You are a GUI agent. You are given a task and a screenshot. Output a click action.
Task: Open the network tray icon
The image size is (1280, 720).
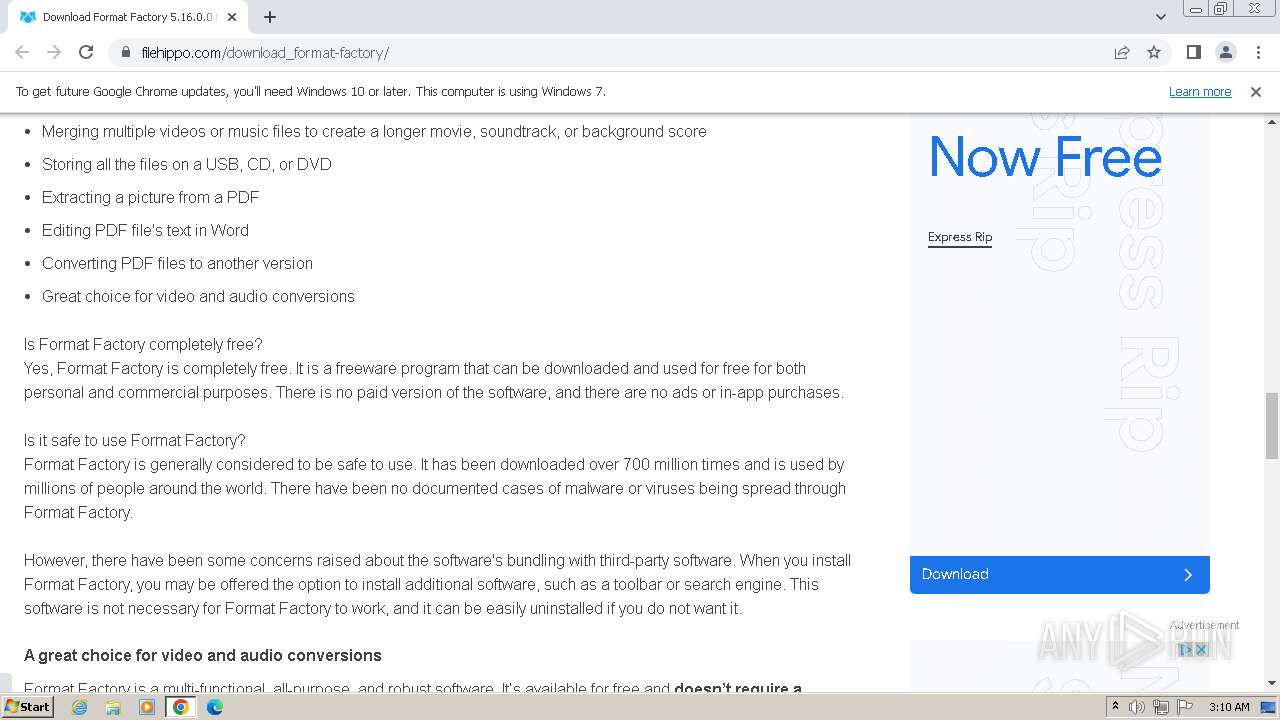tap(1161, 707)
